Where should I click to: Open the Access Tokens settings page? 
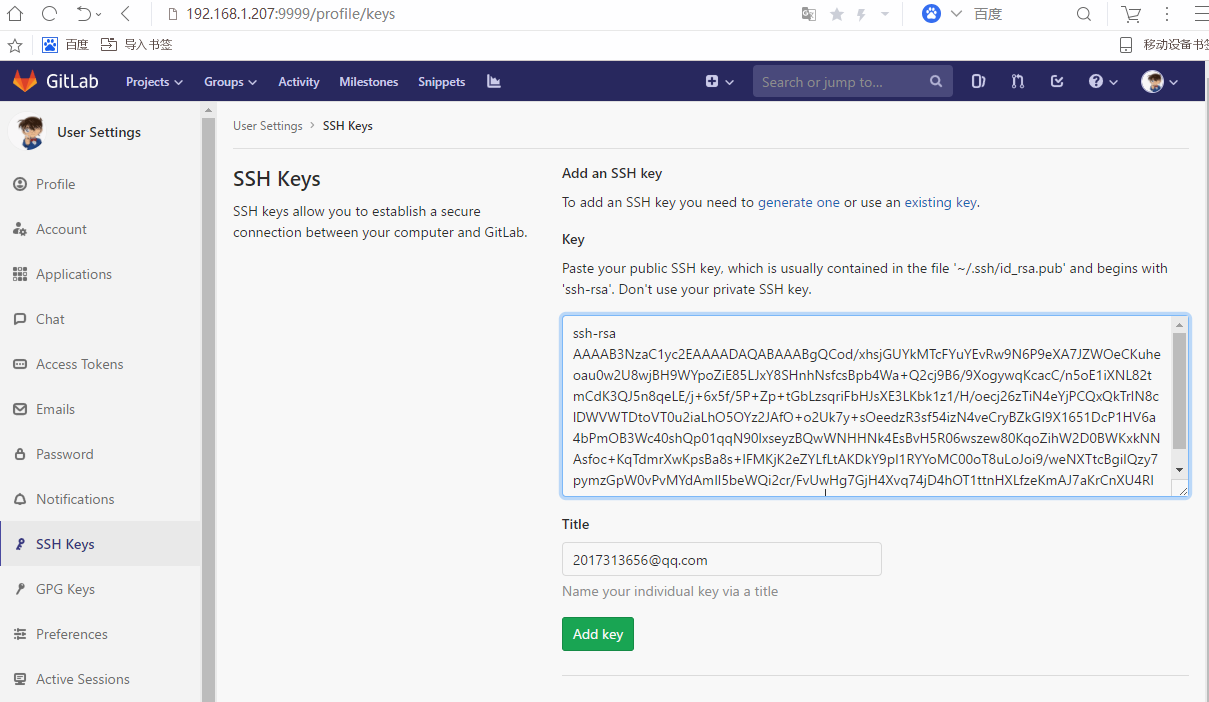coord(81,363)
